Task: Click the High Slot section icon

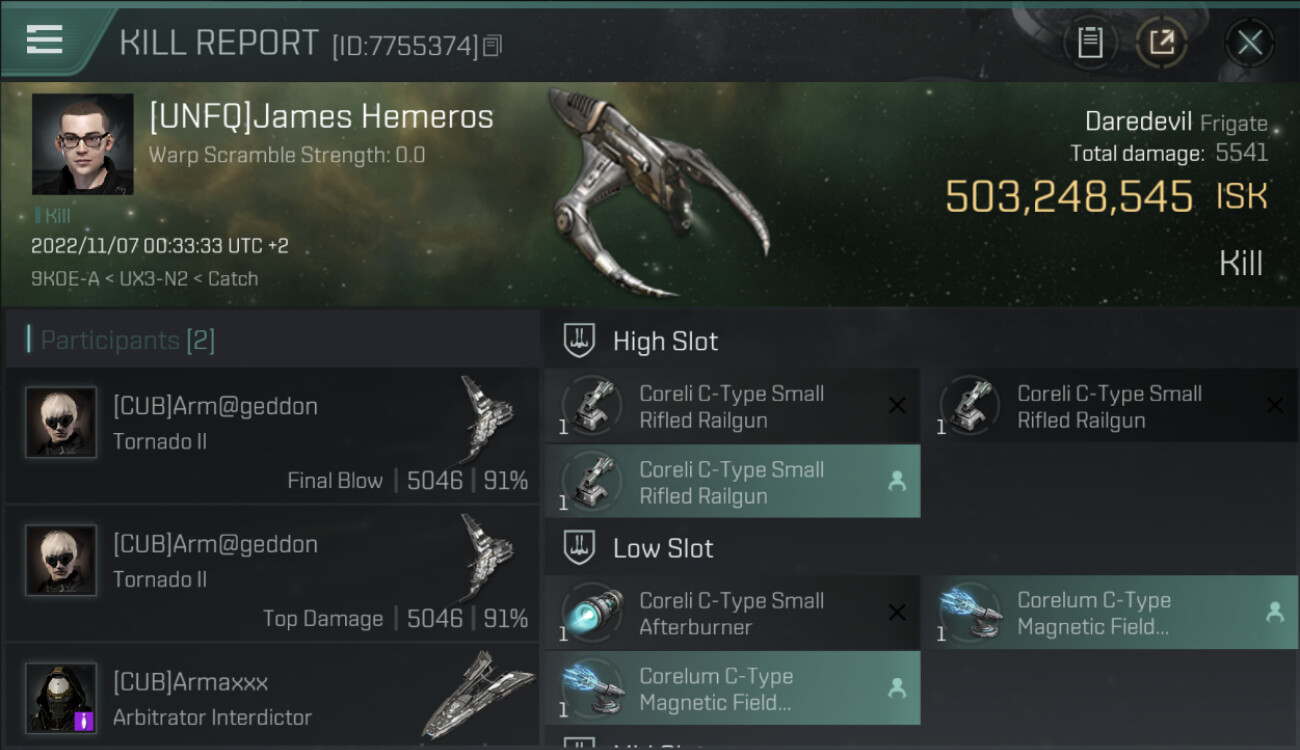Action: tap(579, 341)
